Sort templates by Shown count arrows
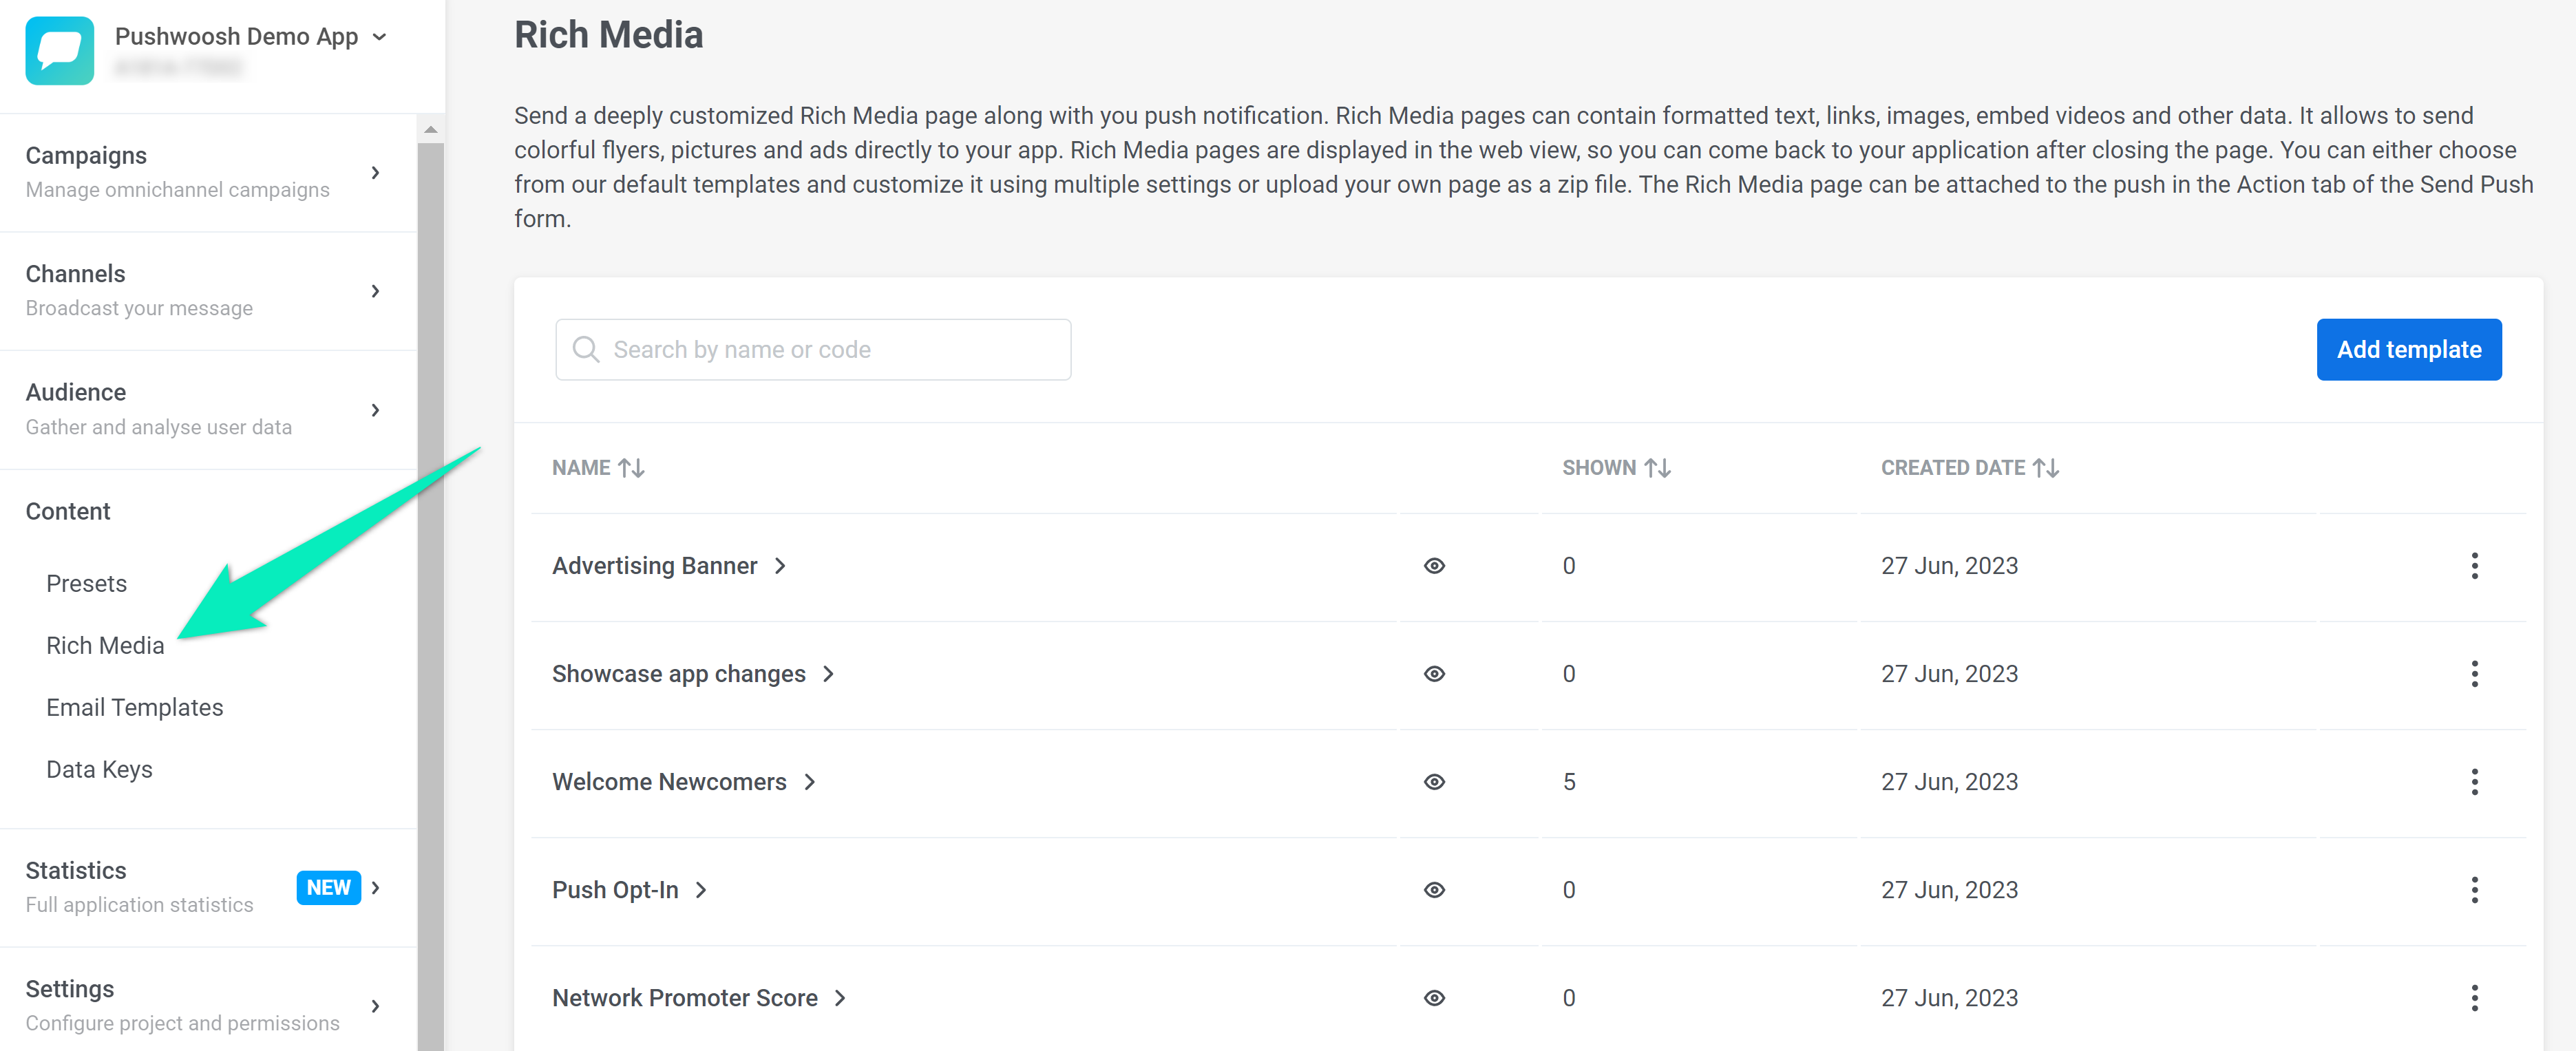The width and height of the screenshot is (2576, 1051). point(1657,468)
